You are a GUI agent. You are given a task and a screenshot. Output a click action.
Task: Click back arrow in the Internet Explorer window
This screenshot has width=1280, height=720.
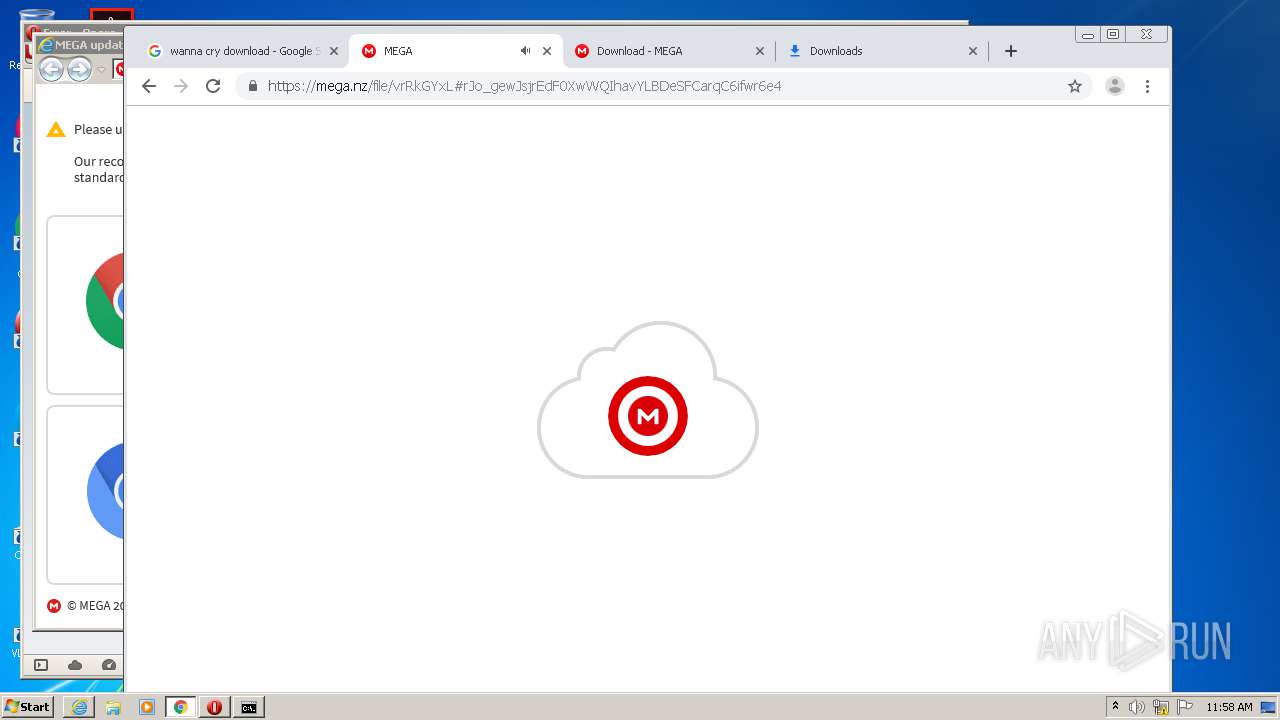tap(51, 69)
